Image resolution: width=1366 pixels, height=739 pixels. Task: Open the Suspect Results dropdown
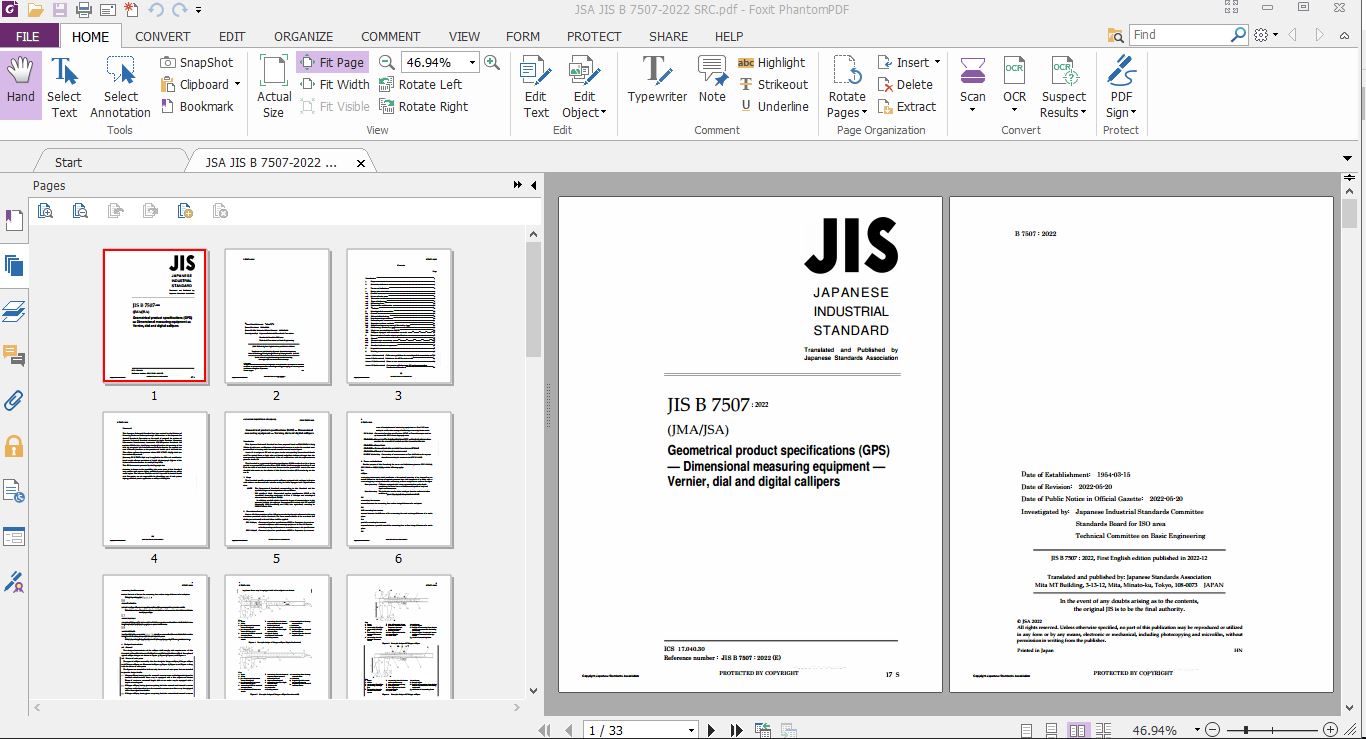[x=1064, y=86]
